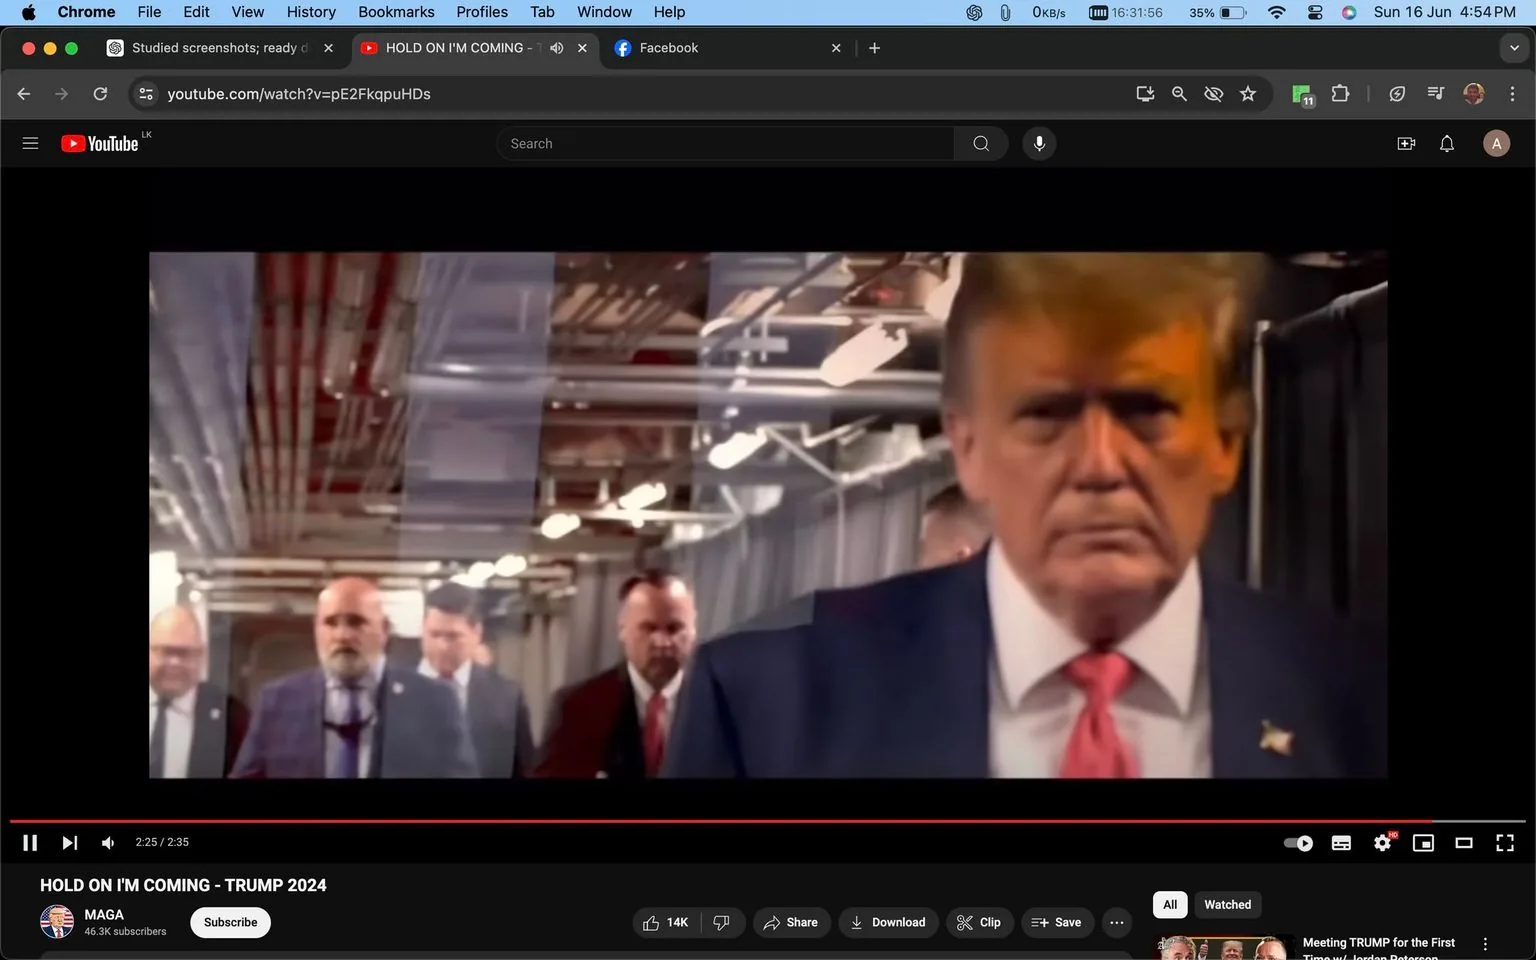Open voice search on YouTube
Image resolution: width=1536 pixels, height=960 pixels.
pyautogui.click(x=1039, y=143)
